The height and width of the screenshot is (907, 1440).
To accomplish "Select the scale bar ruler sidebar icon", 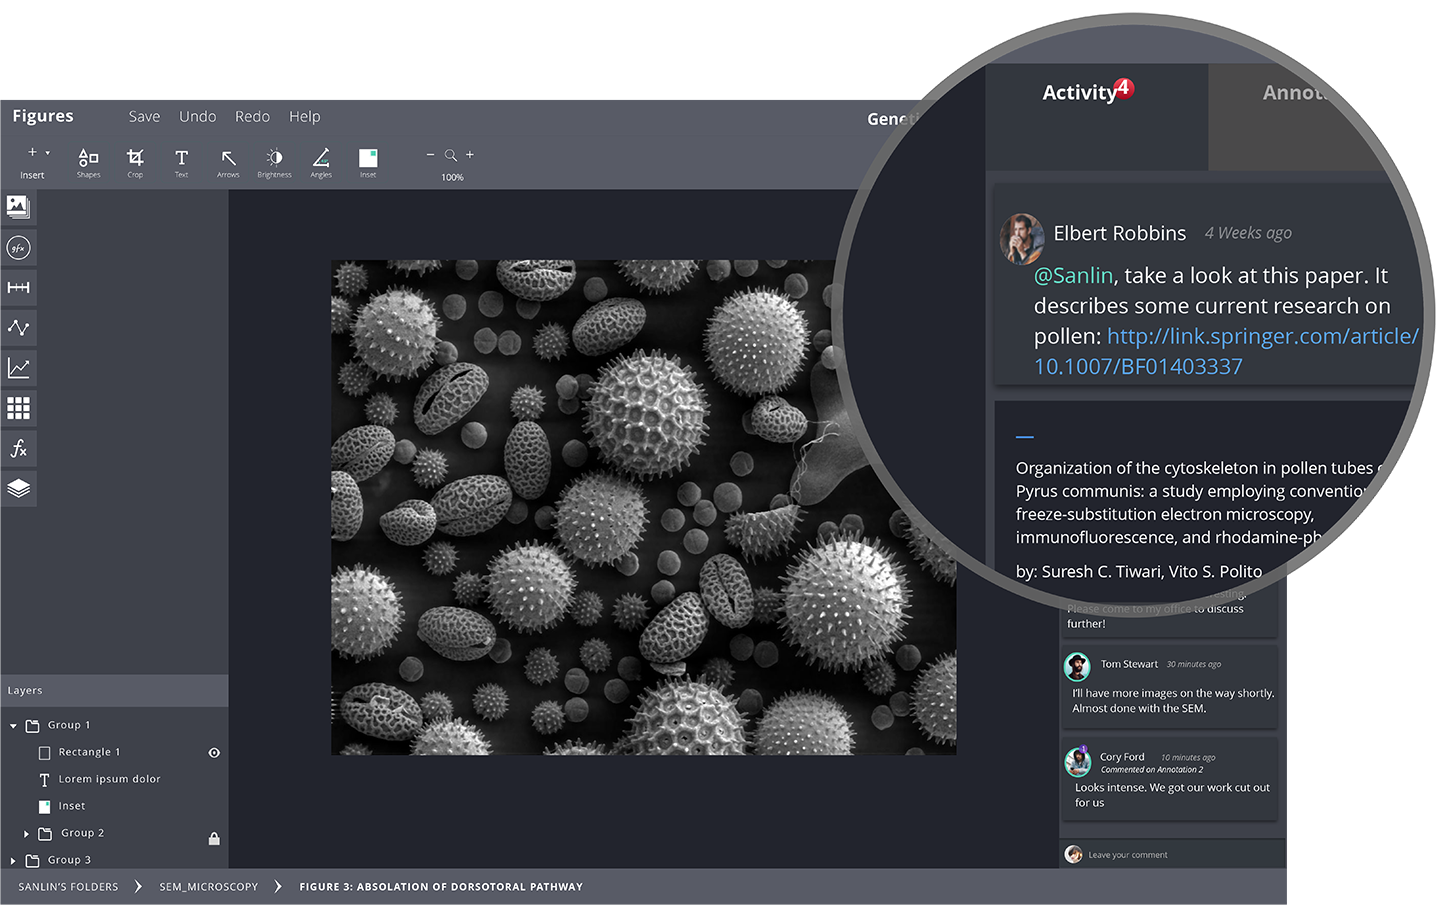I will tap(18, 288).
